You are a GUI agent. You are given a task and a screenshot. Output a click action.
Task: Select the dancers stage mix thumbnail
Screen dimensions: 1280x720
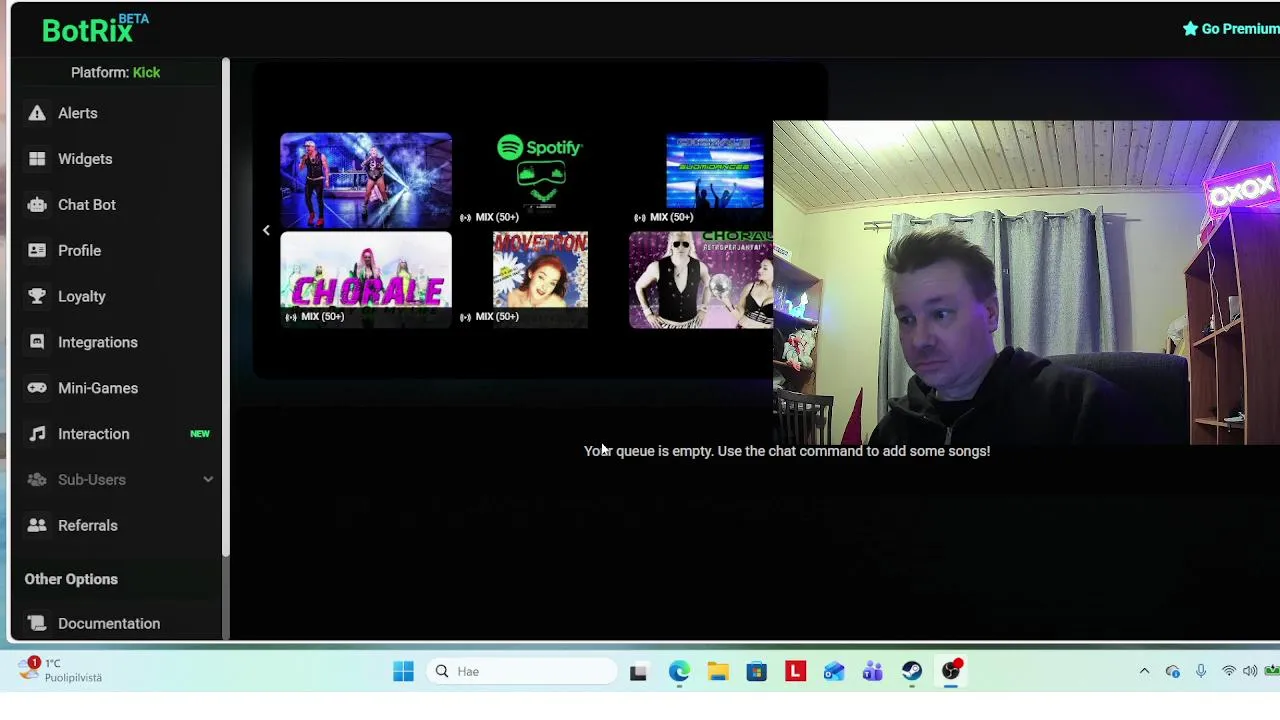pos(366,179)
